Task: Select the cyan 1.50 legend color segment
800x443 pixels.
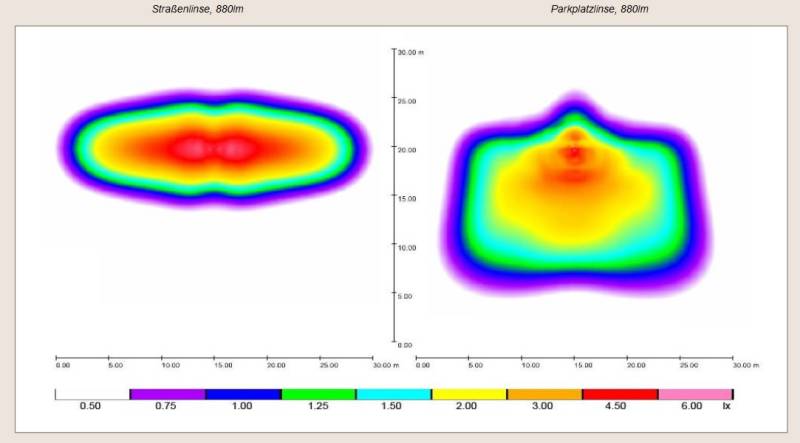Action: (393, 394)
